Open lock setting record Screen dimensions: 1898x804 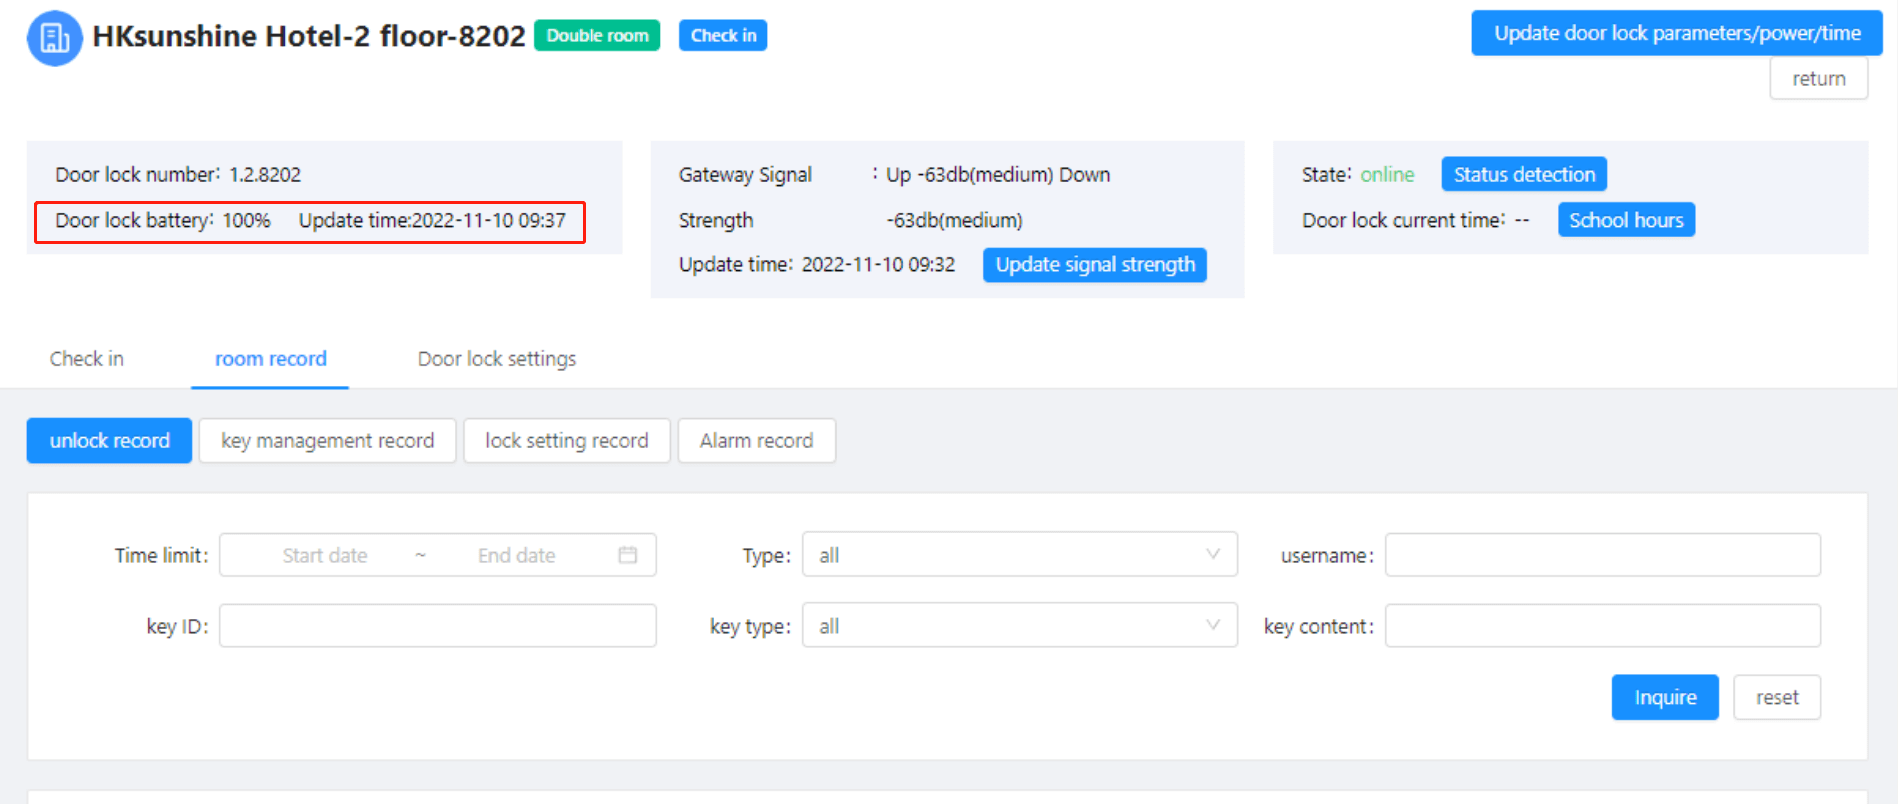pyautogui.click(x=566, y=441)
